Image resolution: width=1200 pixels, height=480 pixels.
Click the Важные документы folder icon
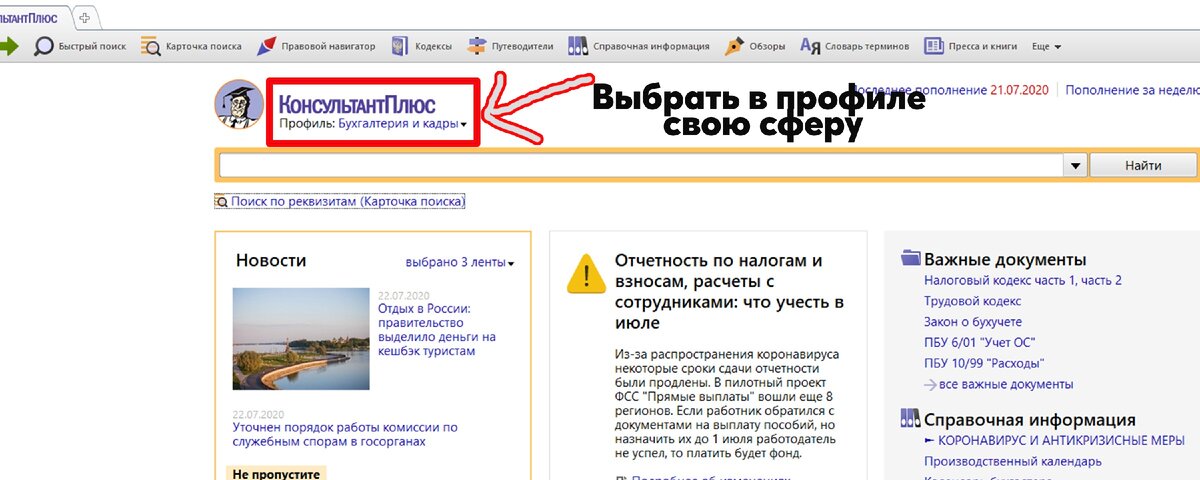click(910, 258)
